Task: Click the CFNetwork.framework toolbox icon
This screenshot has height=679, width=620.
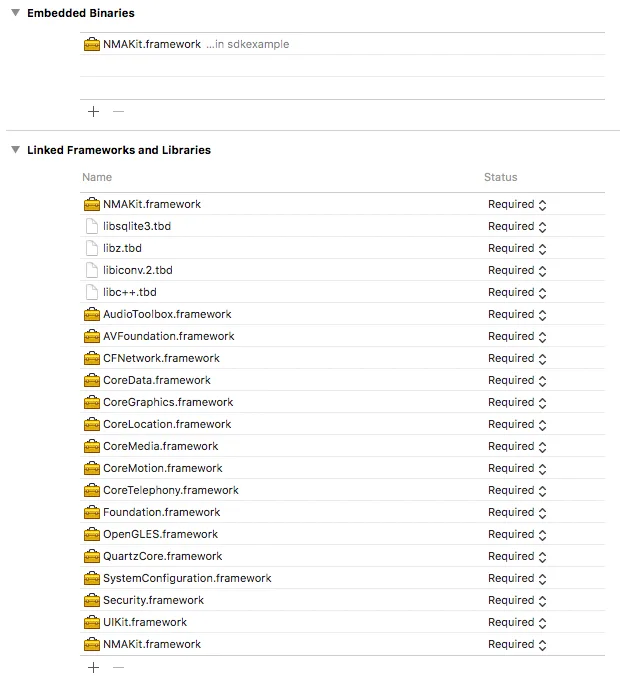Action: (x=92, y=359)
